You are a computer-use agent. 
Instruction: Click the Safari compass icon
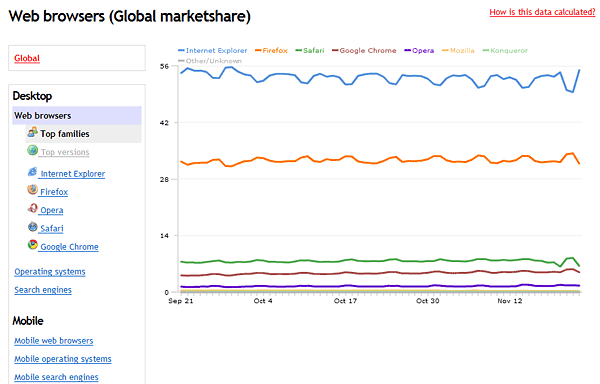click(x=33, y=227)
